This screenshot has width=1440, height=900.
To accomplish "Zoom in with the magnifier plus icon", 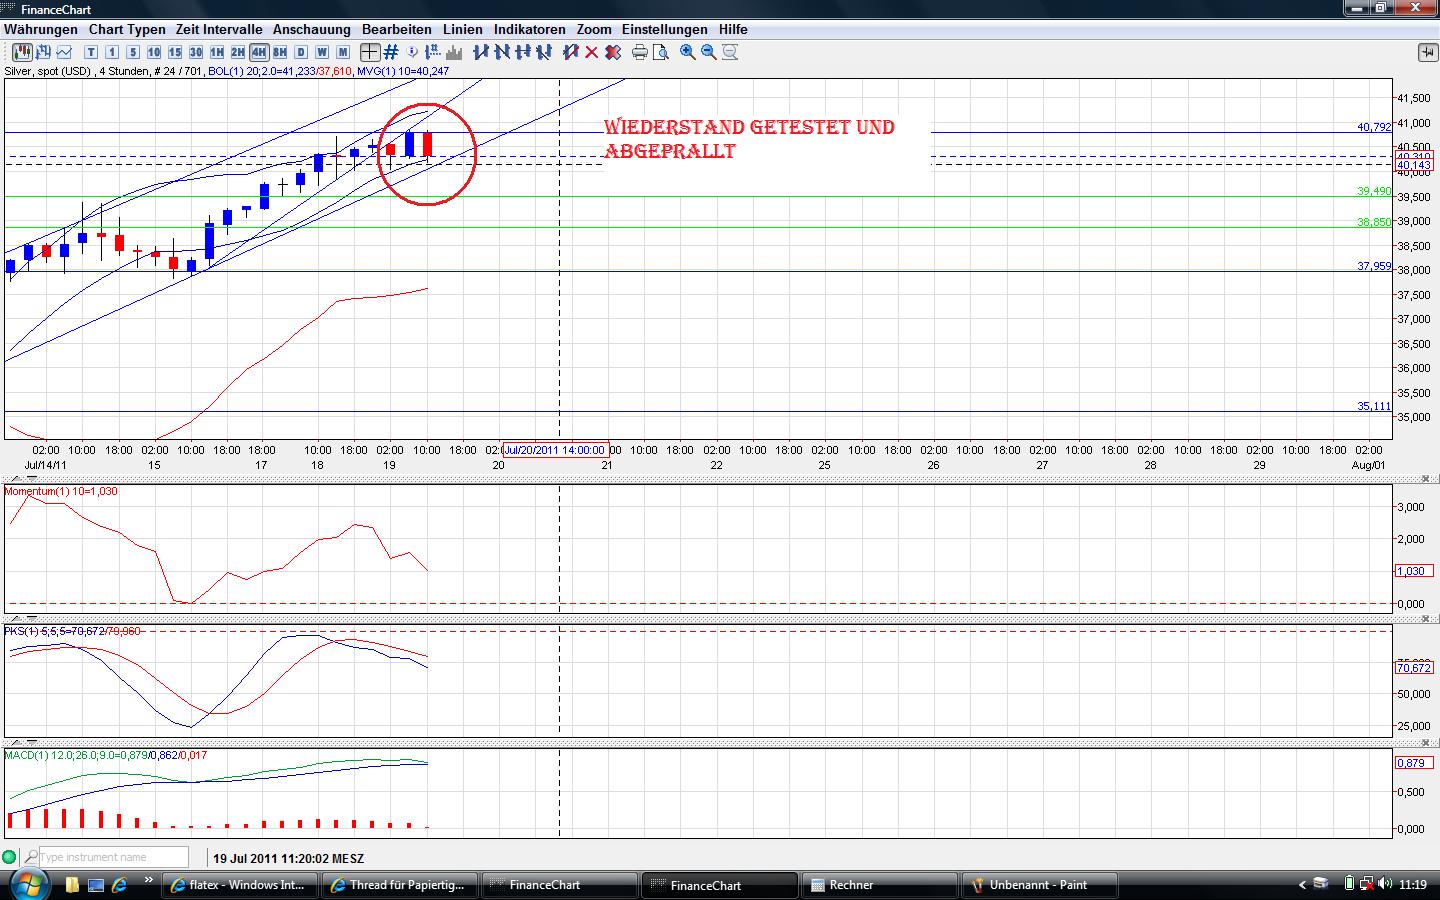I will [688, 52].
